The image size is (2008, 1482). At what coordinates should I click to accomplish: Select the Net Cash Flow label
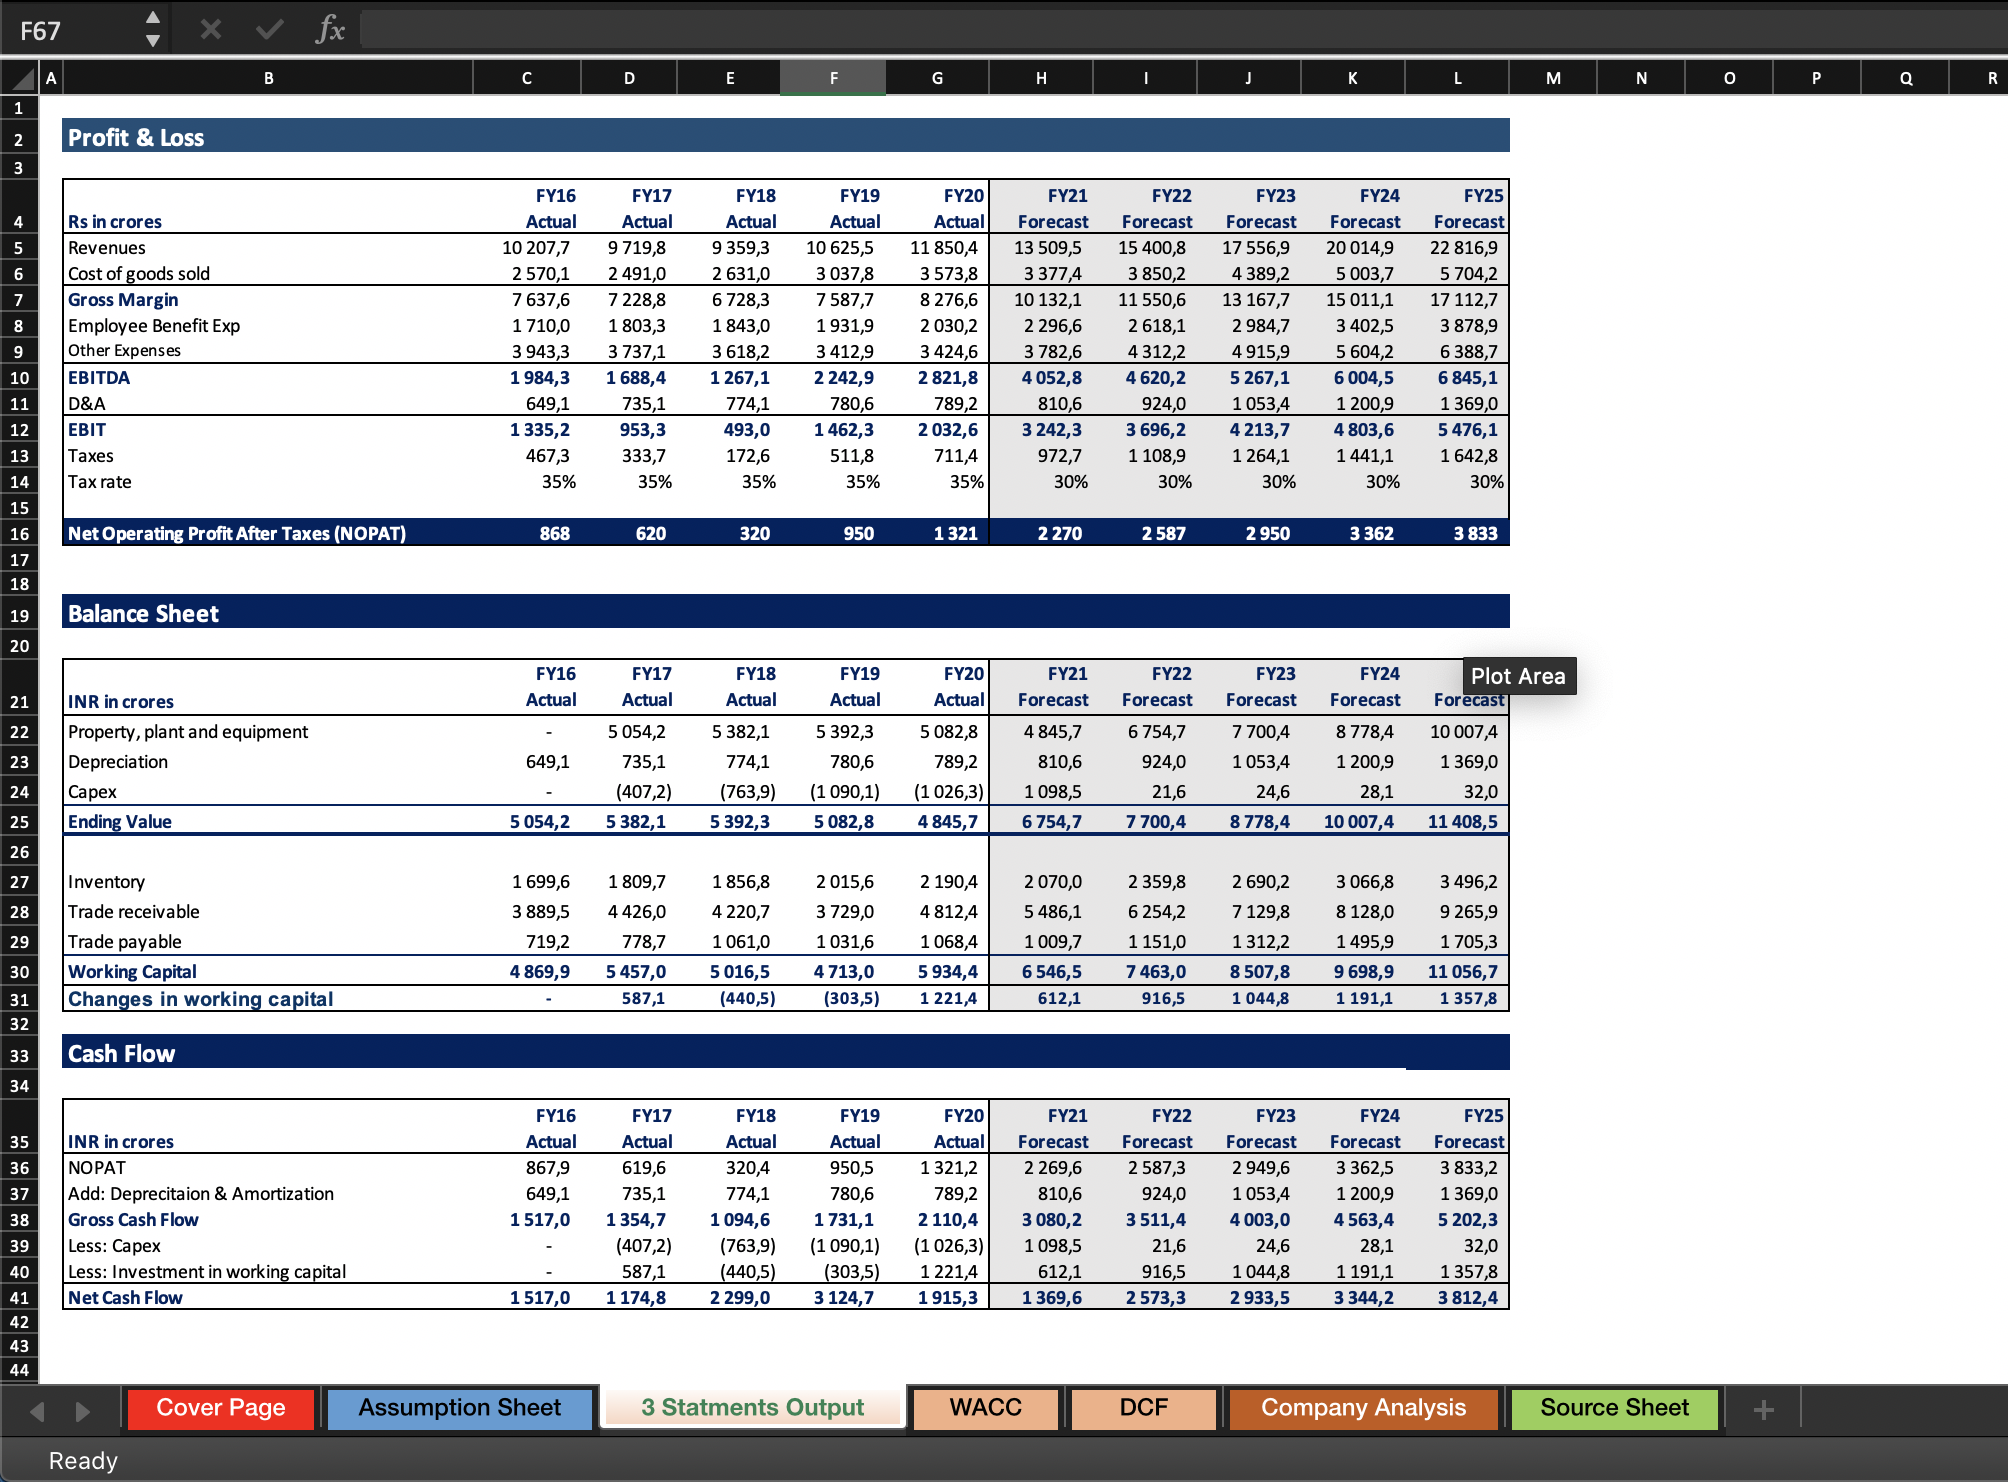click(x=125, y=1298)
